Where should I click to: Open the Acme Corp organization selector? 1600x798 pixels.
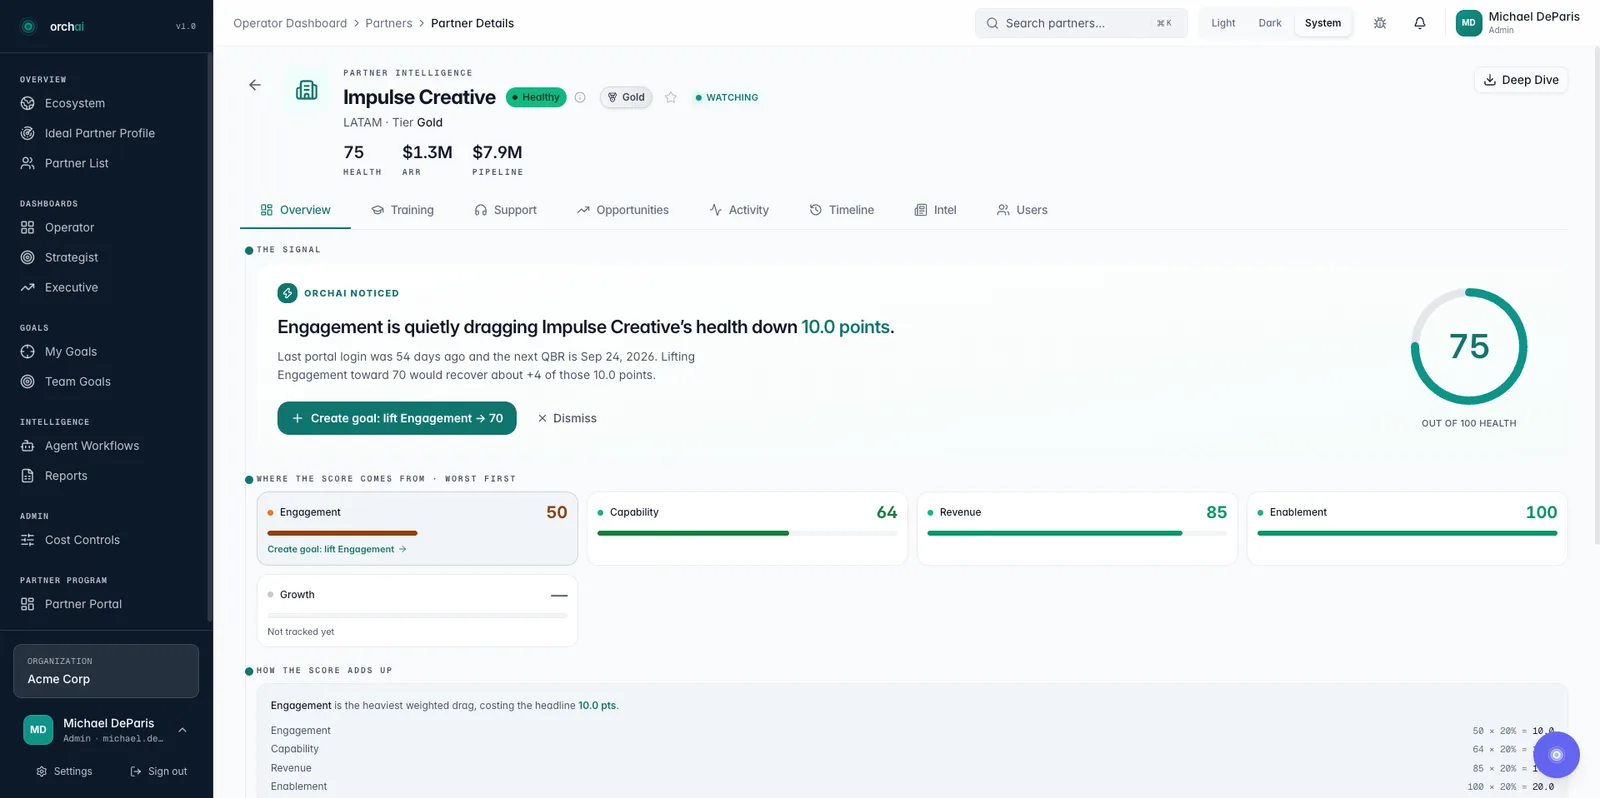[106, 671]
